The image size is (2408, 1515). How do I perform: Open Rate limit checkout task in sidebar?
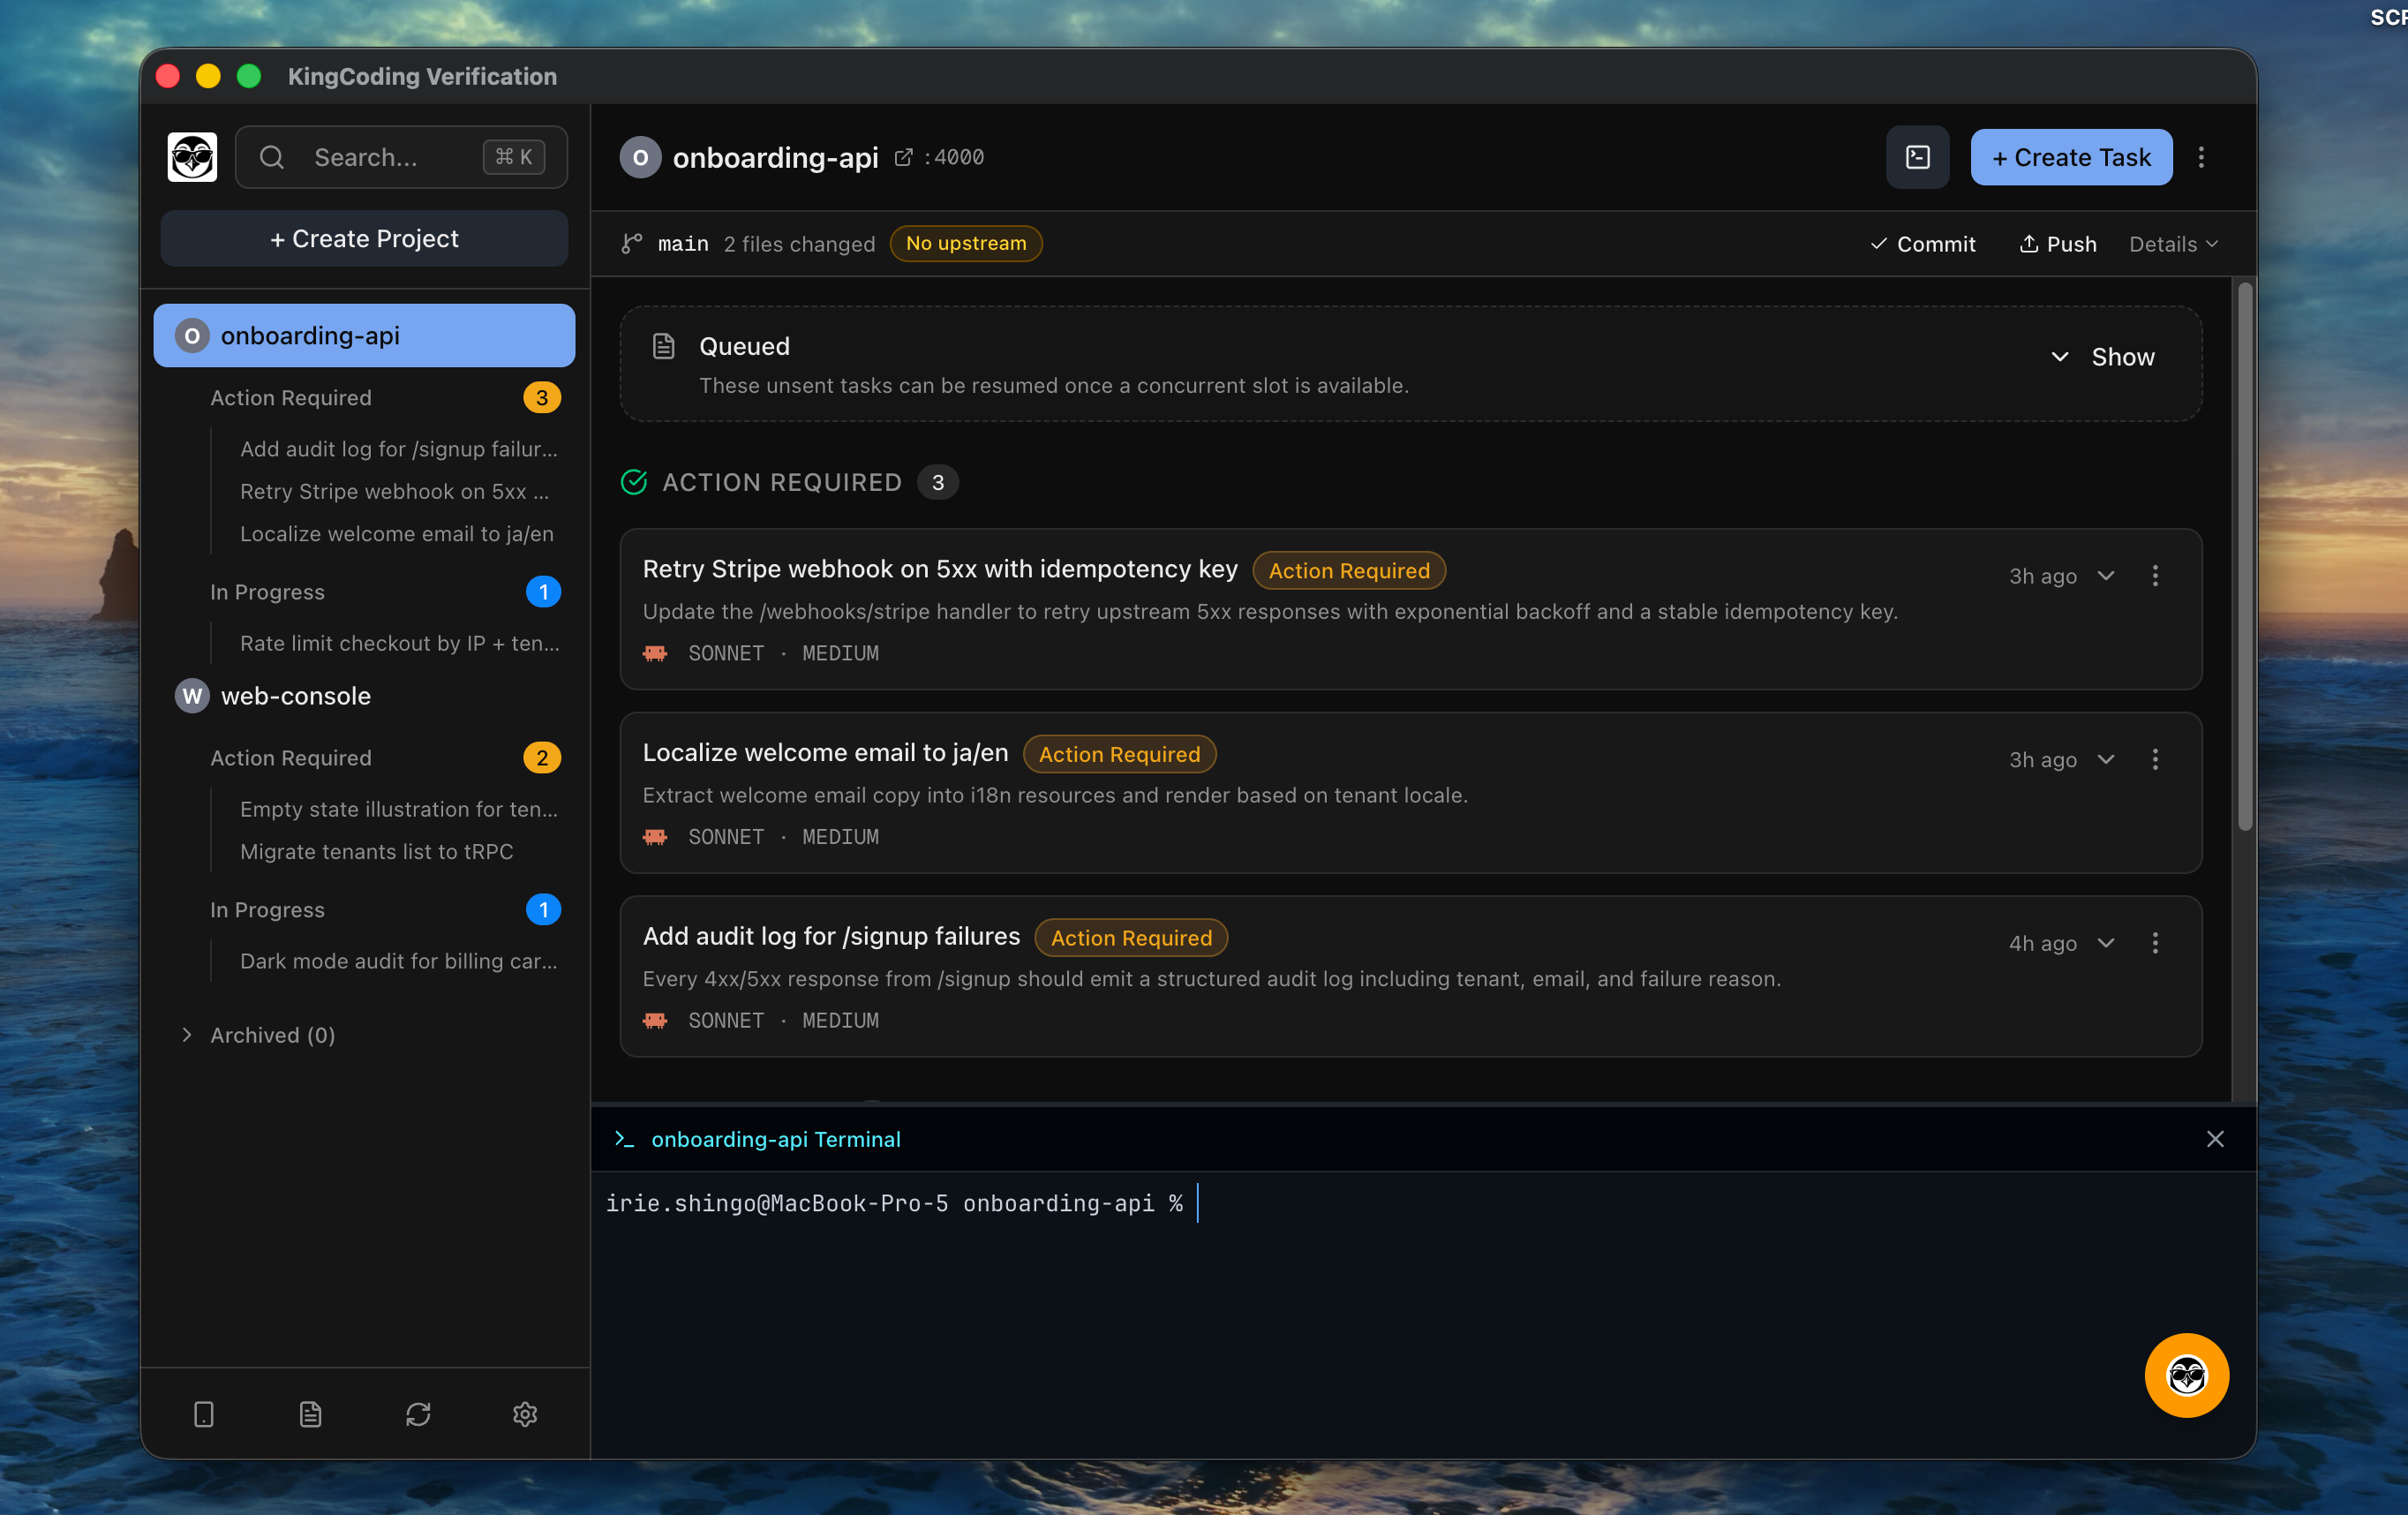pyautogui.click(x=399, y=643)
